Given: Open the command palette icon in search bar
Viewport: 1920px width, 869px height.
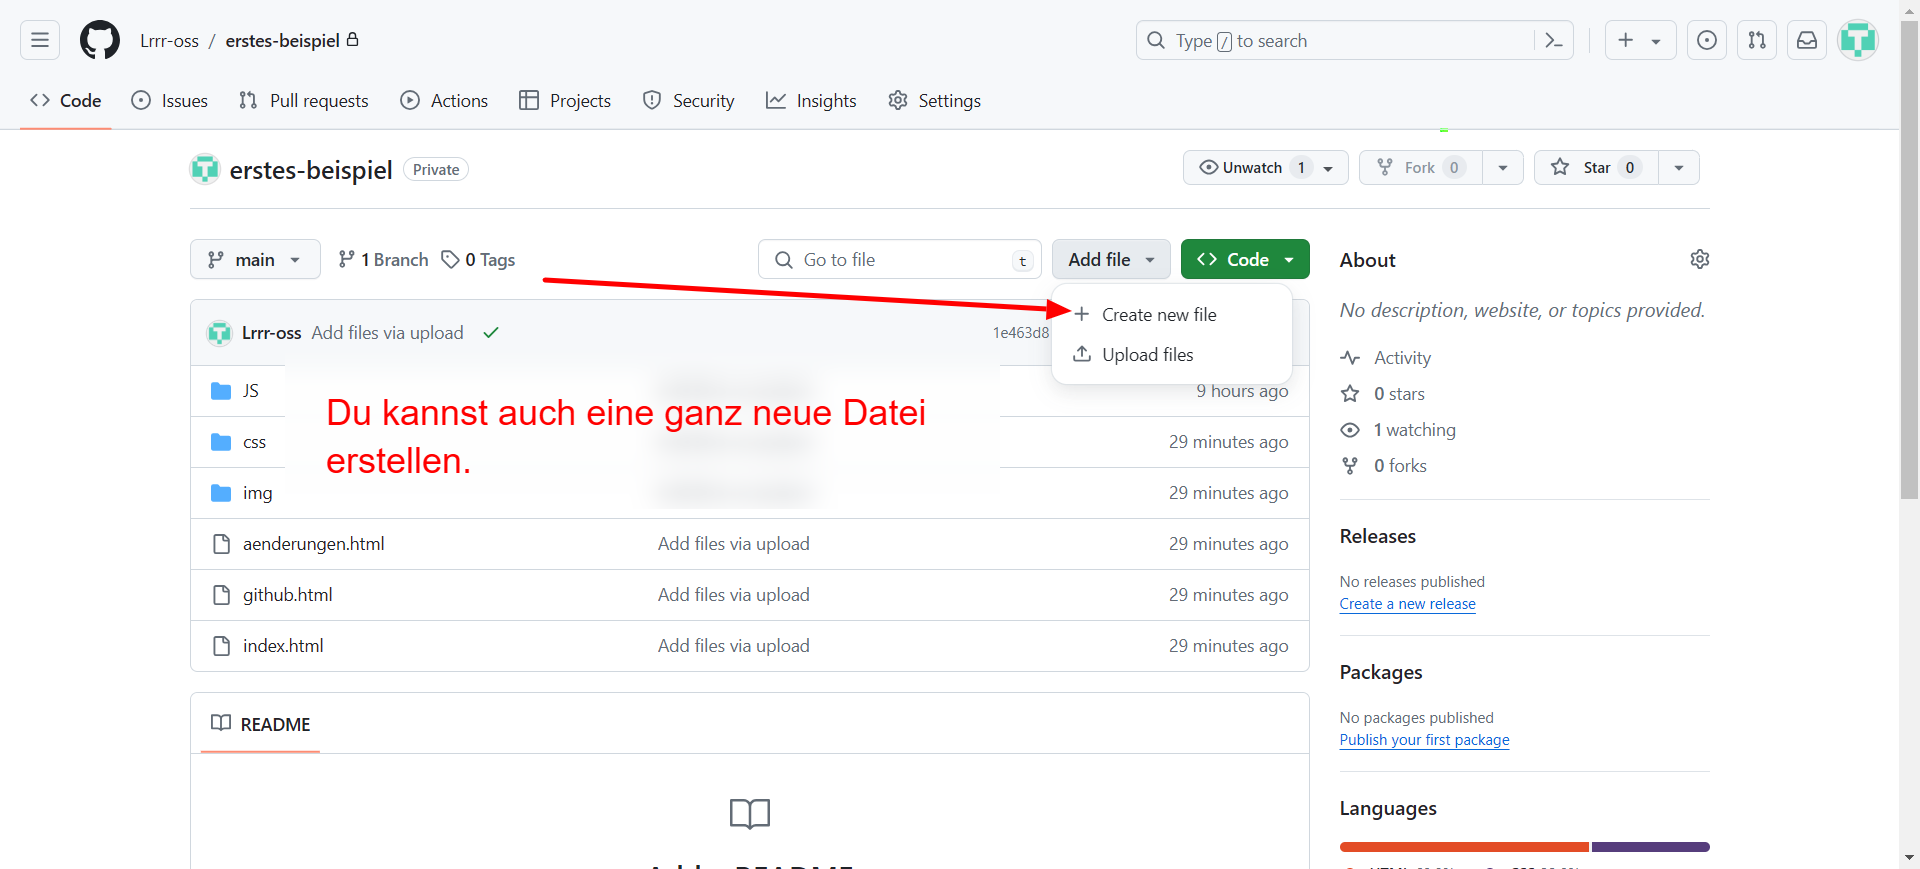Looking at the screenshot, I should [1553, 41].
